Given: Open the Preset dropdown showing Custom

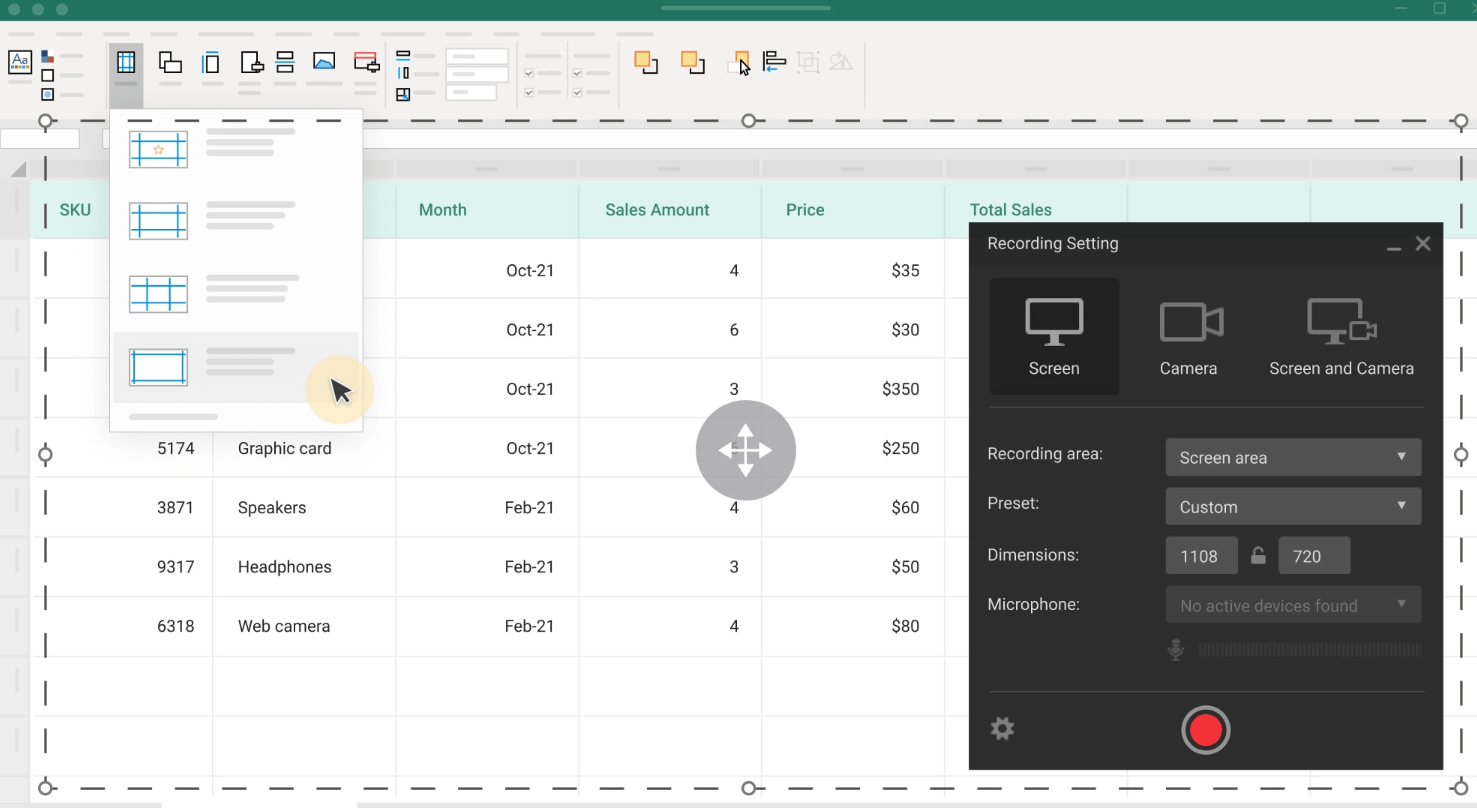Looking at the screenshot, I should pos(1293,506).
